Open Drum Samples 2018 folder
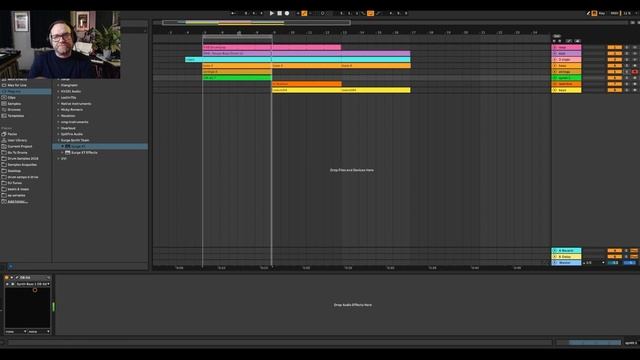This screenshot has width=640, height=360. pyautogui.click(x=23, y=159)
